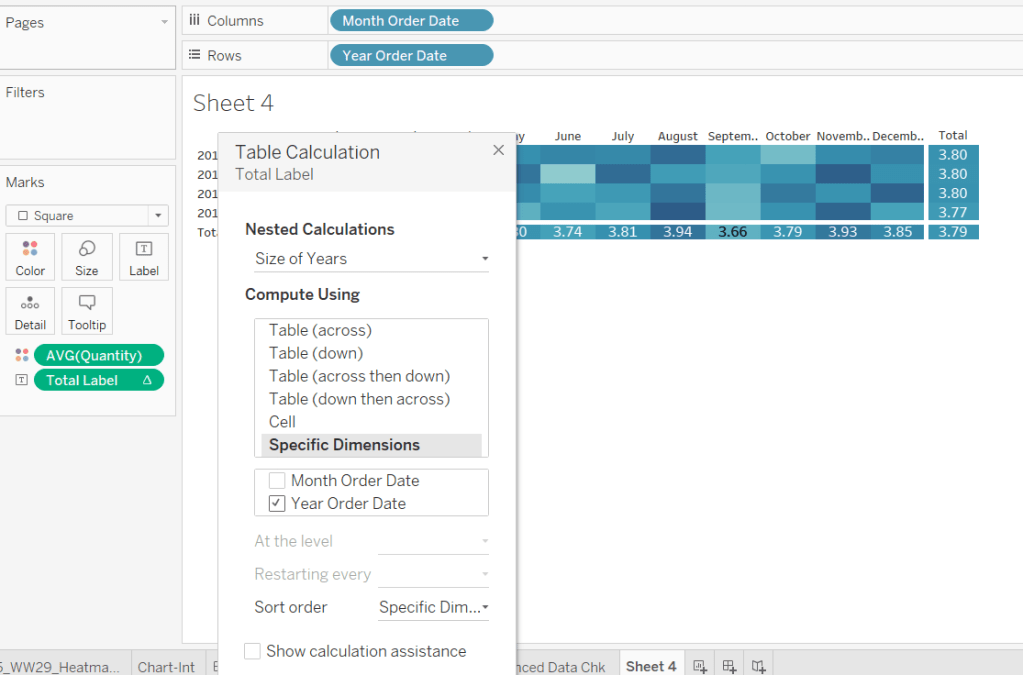The width and height of the screenshot is (1023, 675).
Task: Click the September grand total 3.66 cell
Action: point(732,232)
